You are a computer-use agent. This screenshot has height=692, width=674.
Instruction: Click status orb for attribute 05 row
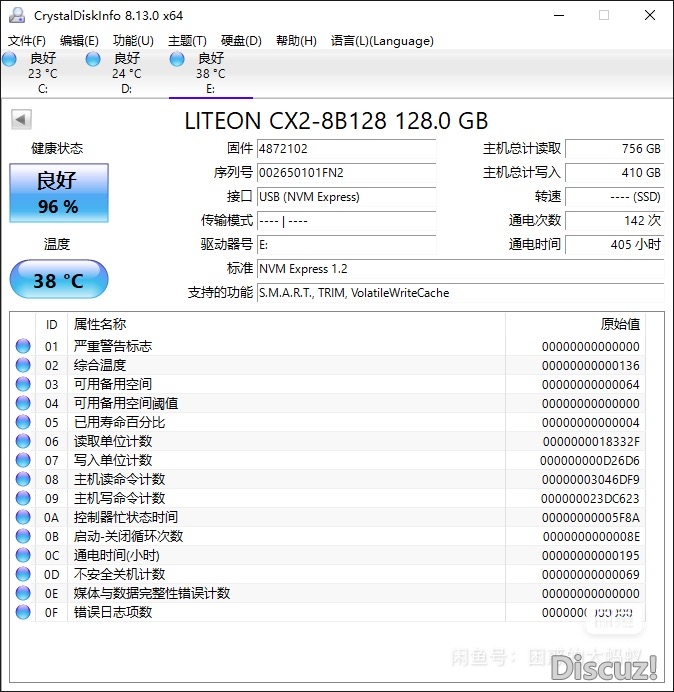pyautogui.click(x=23, y=422)
